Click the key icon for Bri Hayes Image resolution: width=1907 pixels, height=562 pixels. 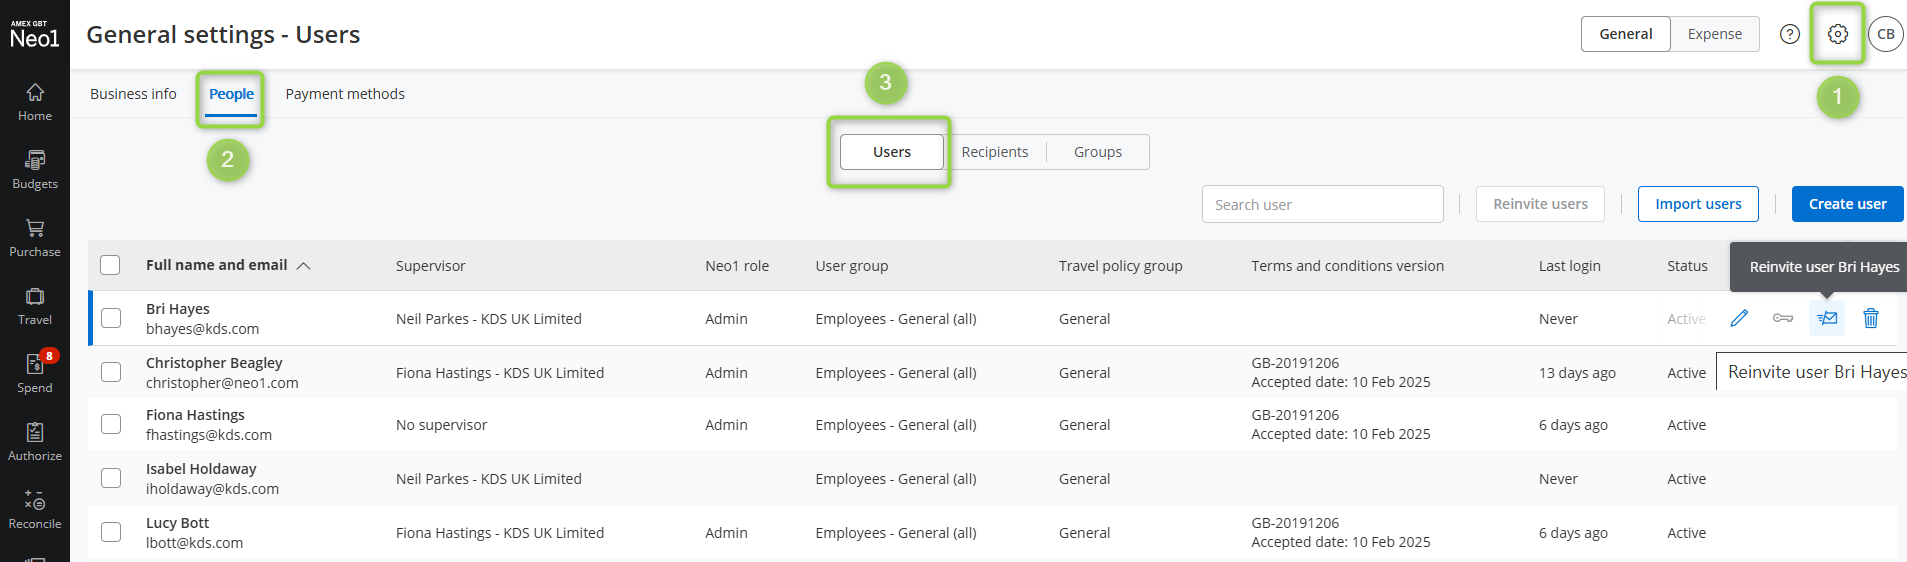tap(1783, 318)
